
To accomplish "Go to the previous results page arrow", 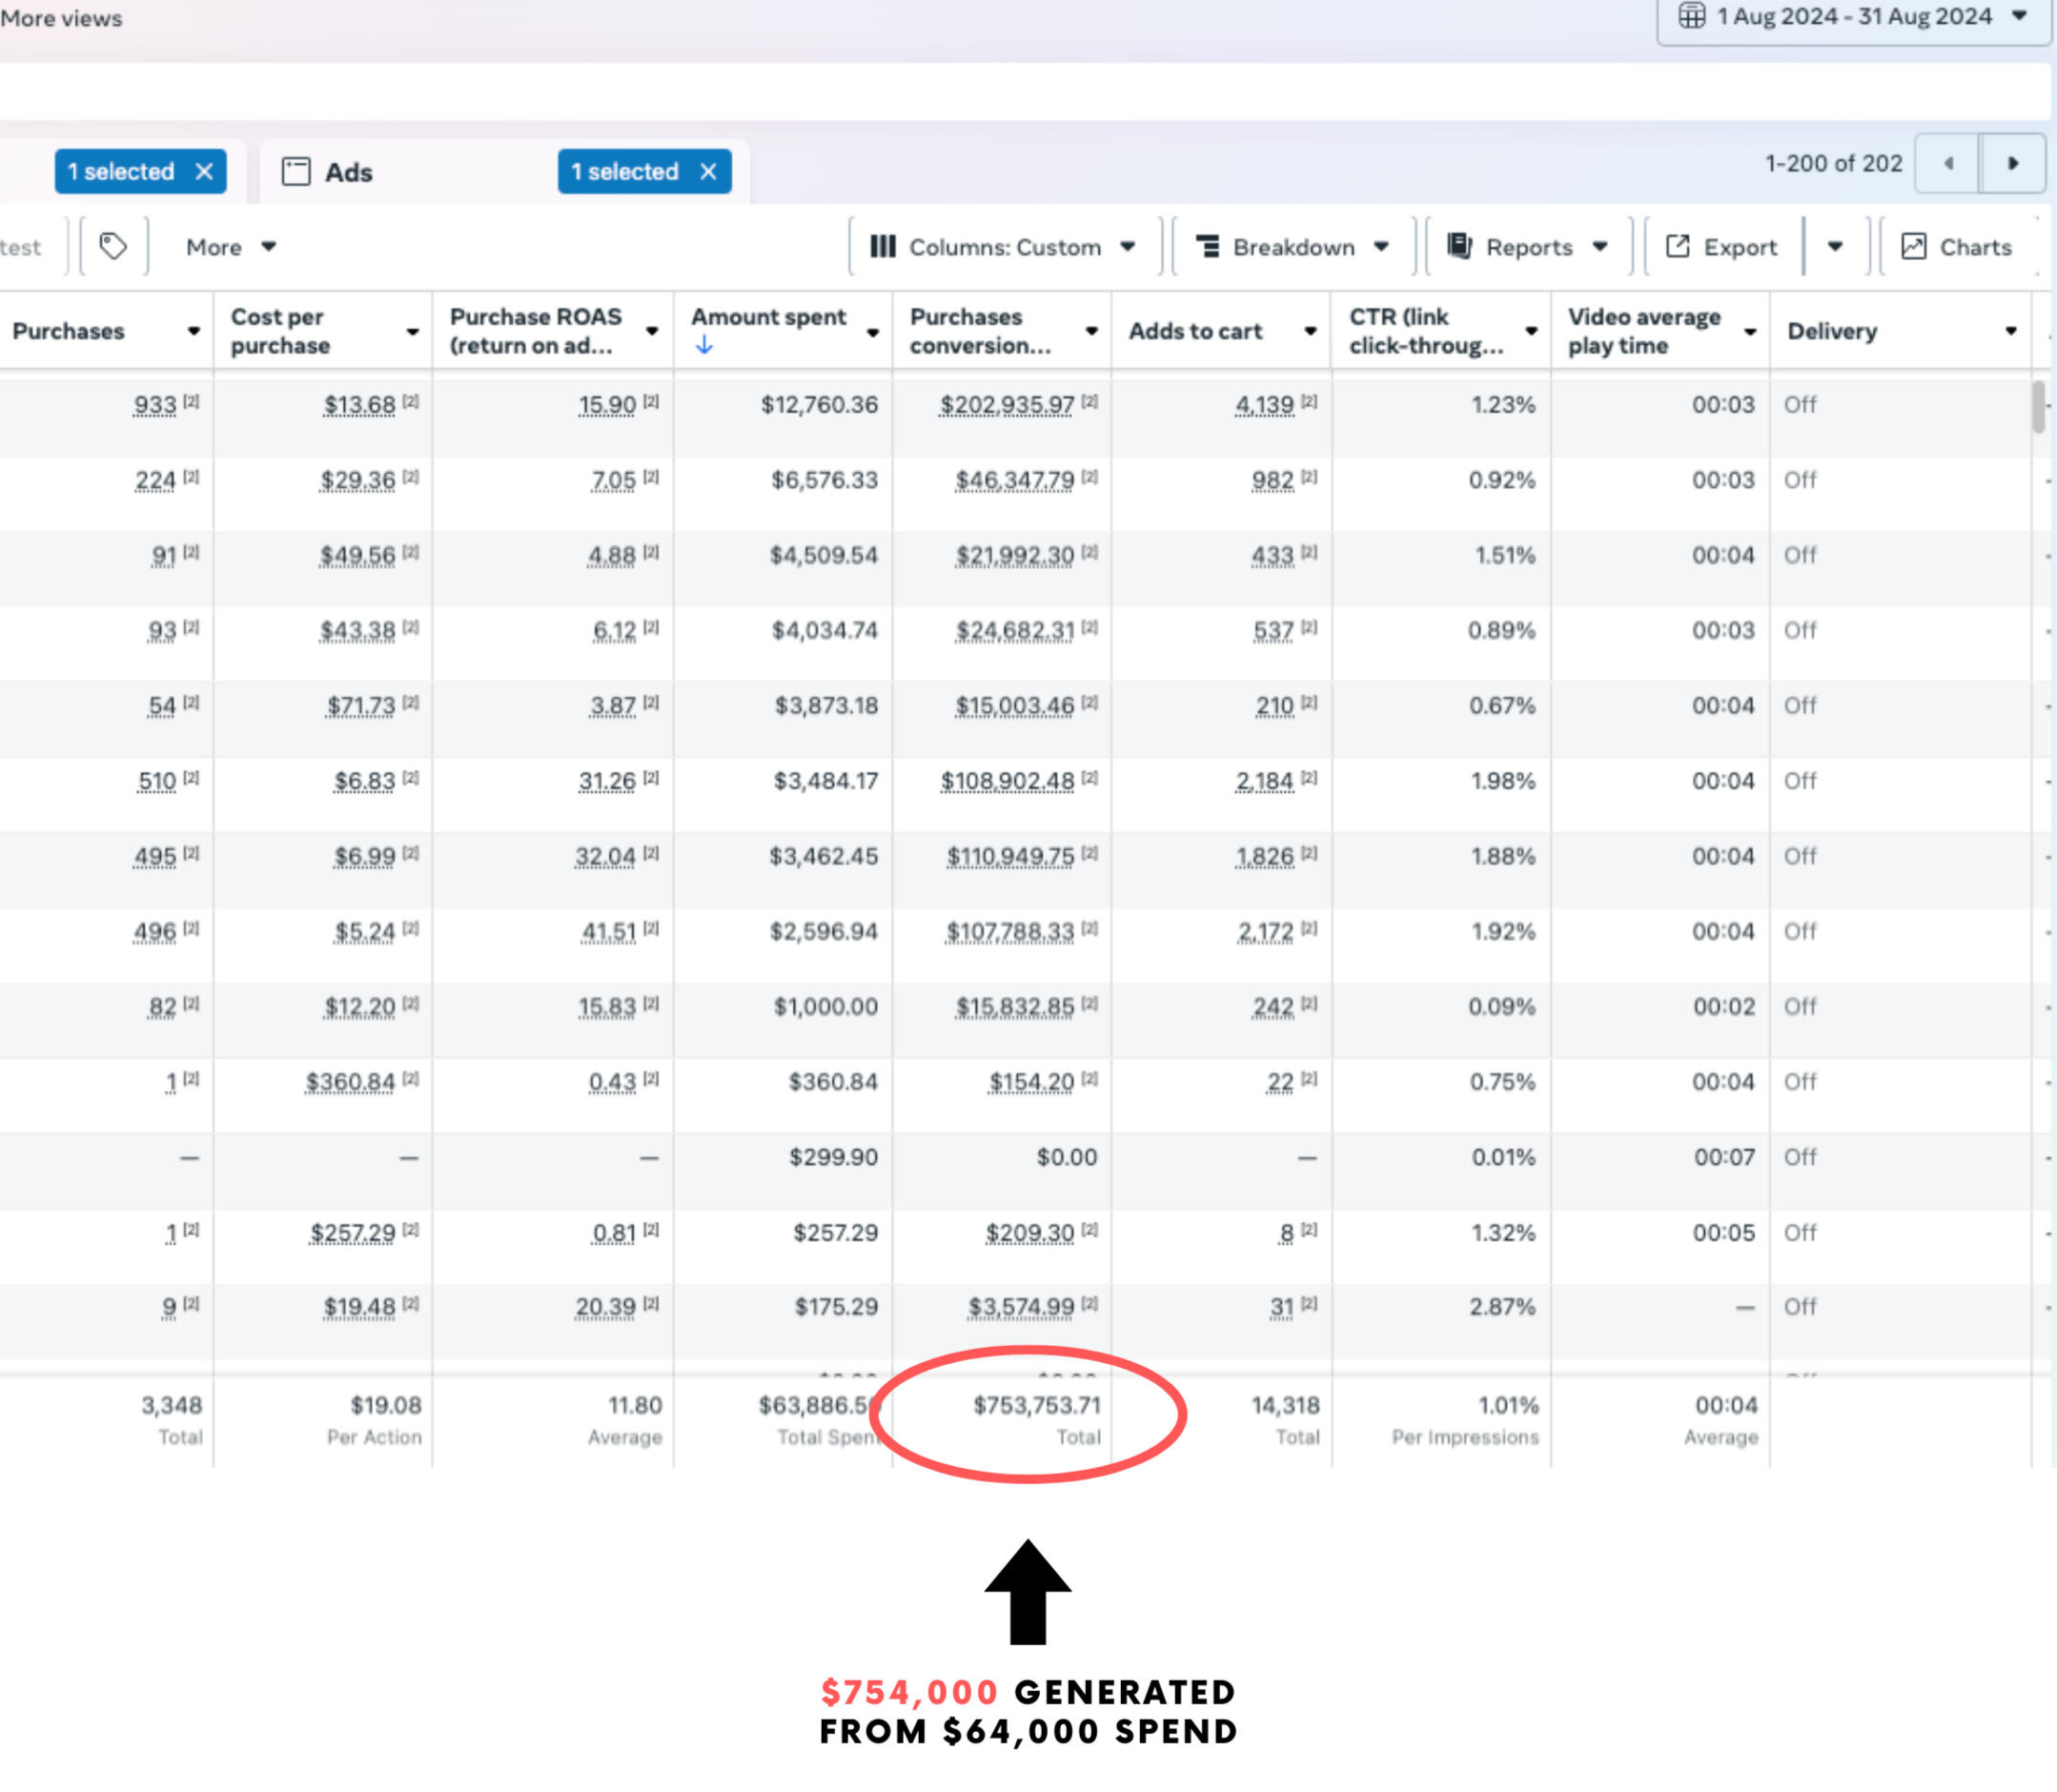I will (x=1947, y=163).
